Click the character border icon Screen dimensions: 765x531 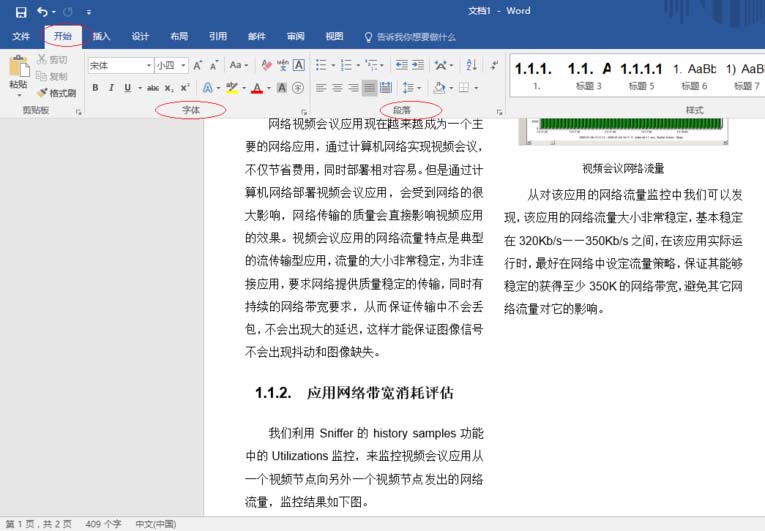pyautogui.click(x=299, y=65)
